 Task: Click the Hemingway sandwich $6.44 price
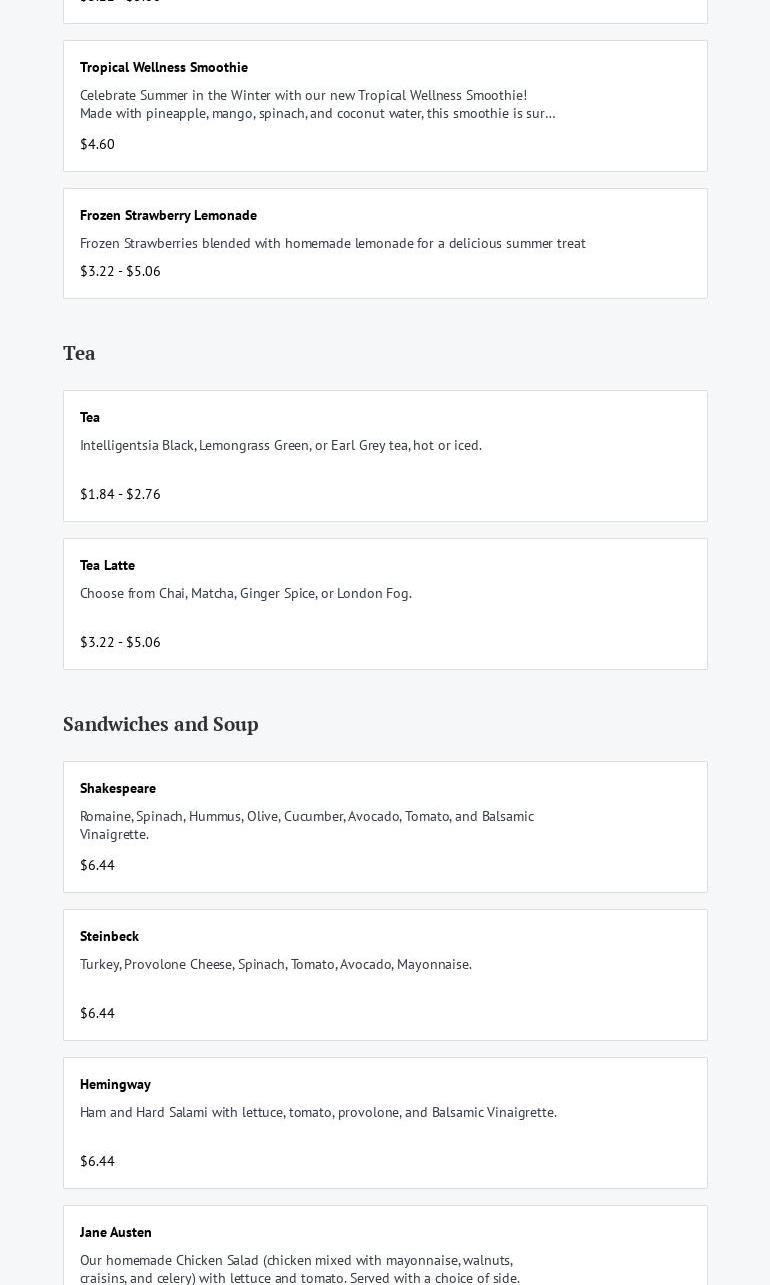(x=97, y=1161)
